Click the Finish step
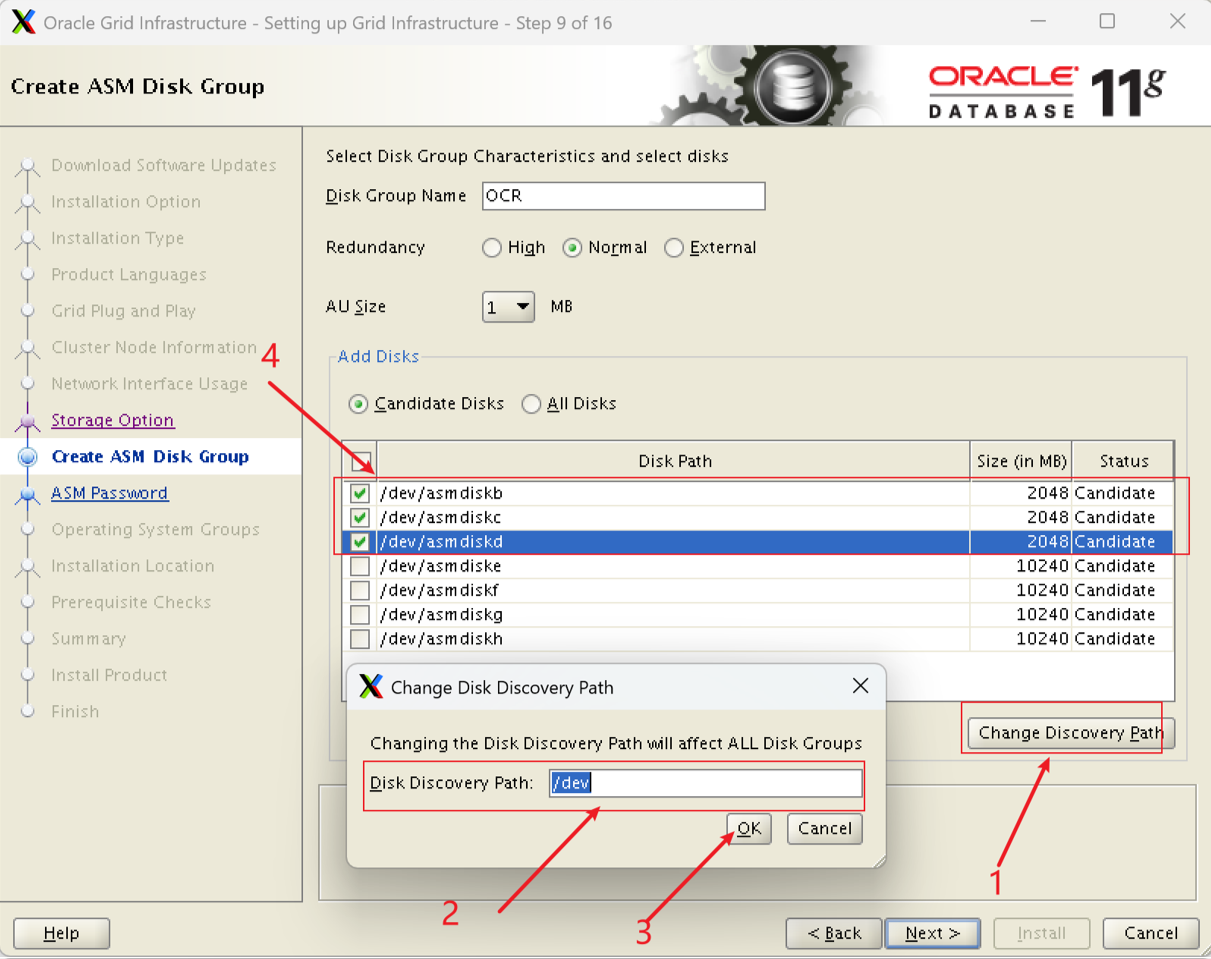1211x959 pixels. point(75,712)
